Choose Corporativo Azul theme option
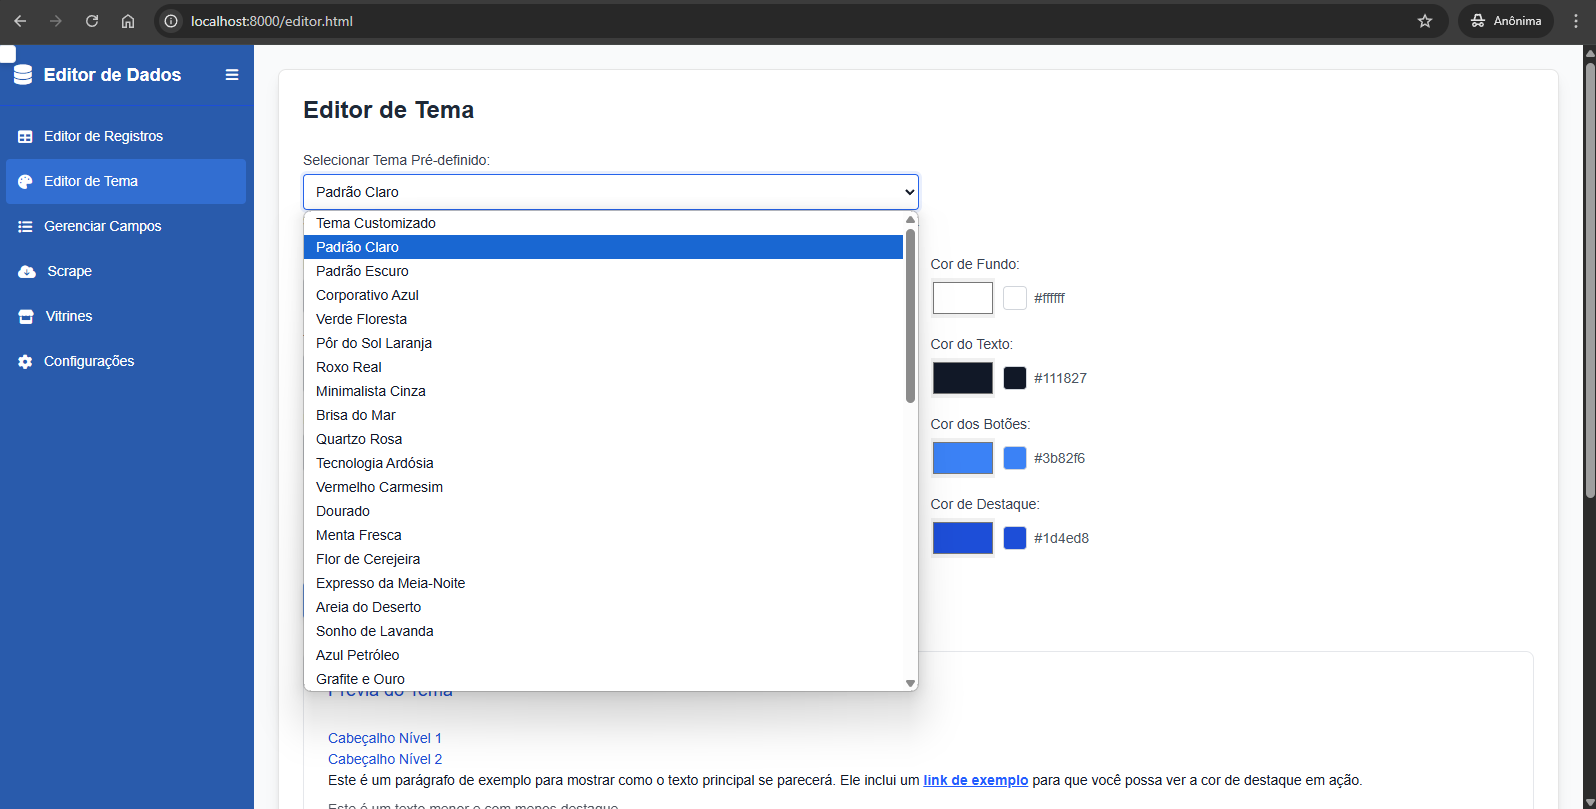The width and height of the screenshot is (1596, 809). point(367,295)
